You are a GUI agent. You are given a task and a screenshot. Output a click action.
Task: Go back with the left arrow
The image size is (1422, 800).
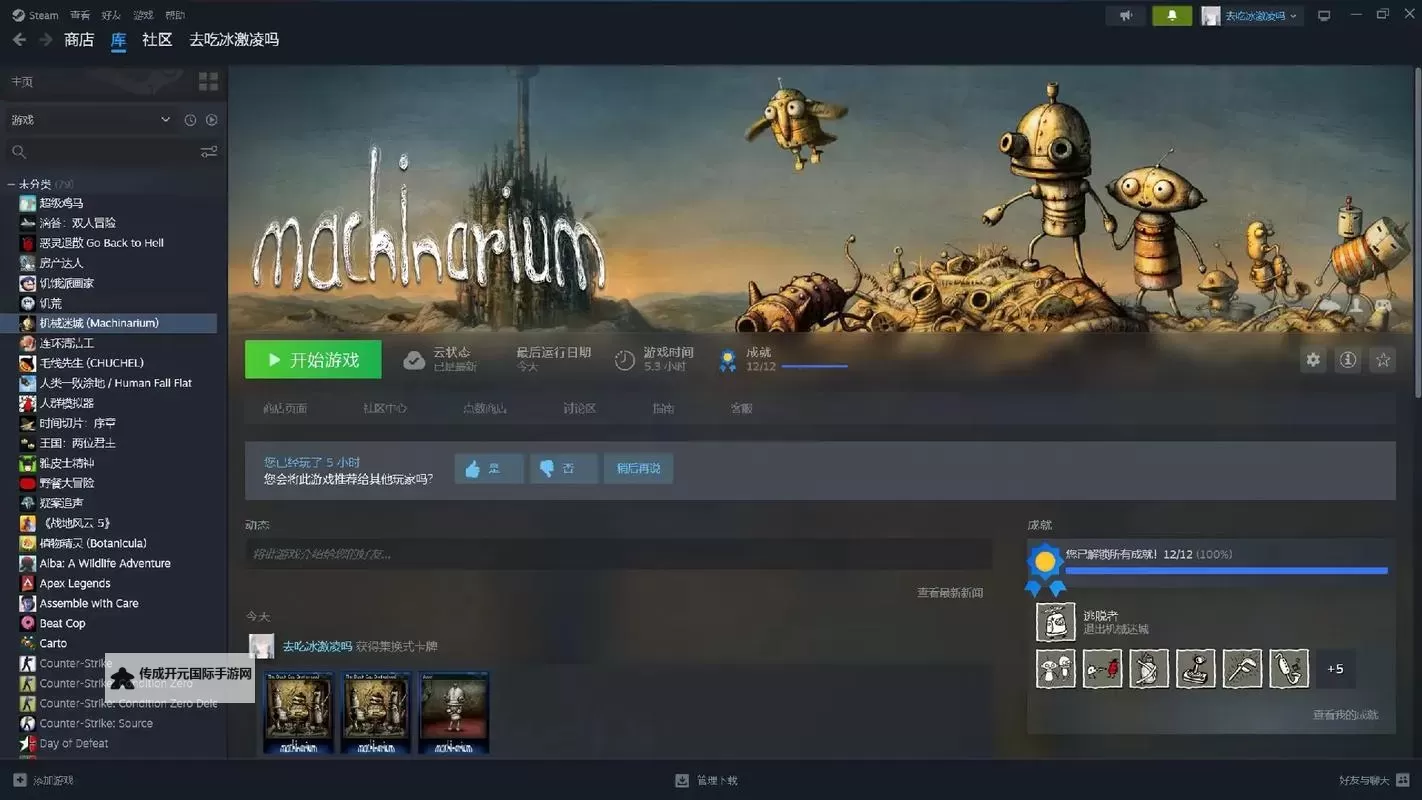tap(19, 40)
